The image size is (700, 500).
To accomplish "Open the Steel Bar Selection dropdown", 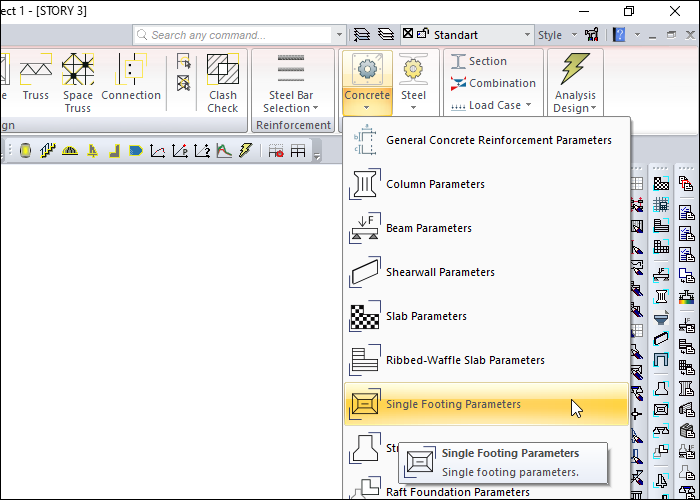I will pyautogui.click(x=291, y=83).
